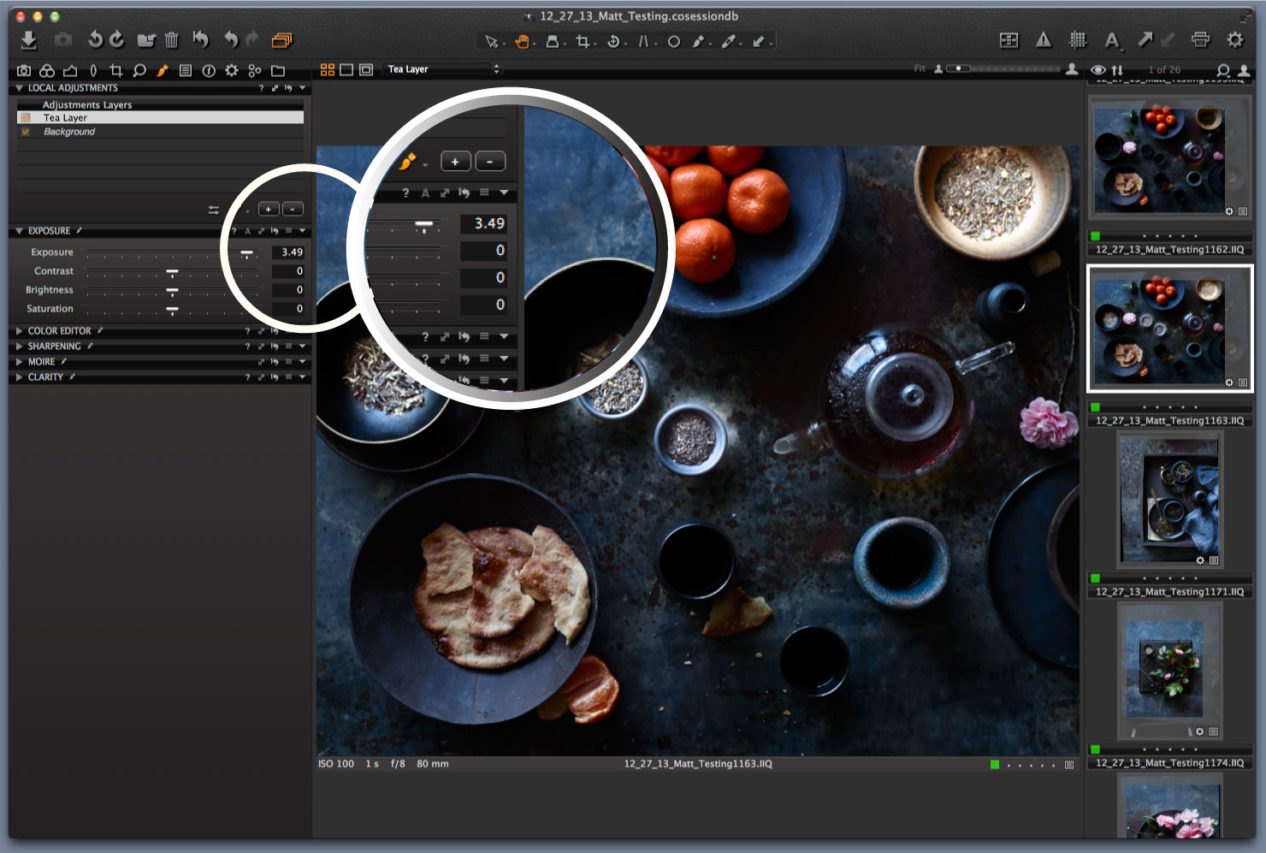Open the Exposure warning overlay icon

pos(1043,40)
